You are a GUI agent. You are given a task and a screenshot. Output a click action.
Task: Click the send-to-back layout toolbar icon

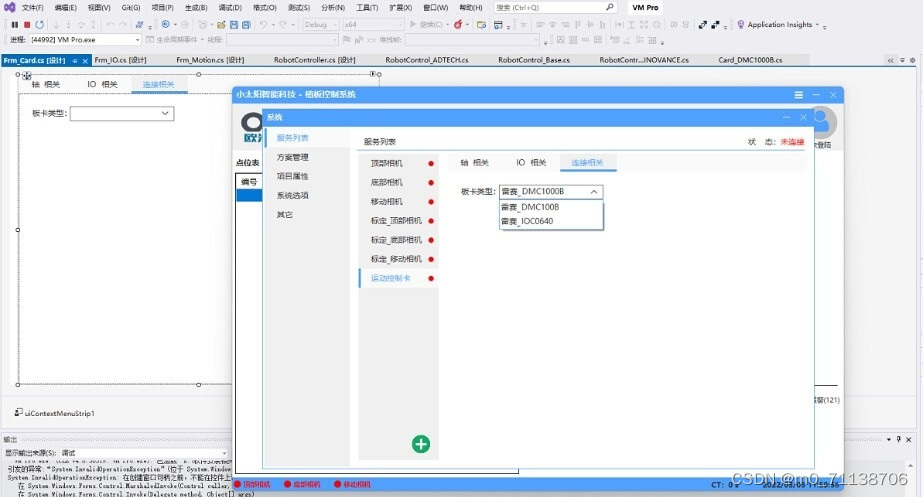(715, 25)
